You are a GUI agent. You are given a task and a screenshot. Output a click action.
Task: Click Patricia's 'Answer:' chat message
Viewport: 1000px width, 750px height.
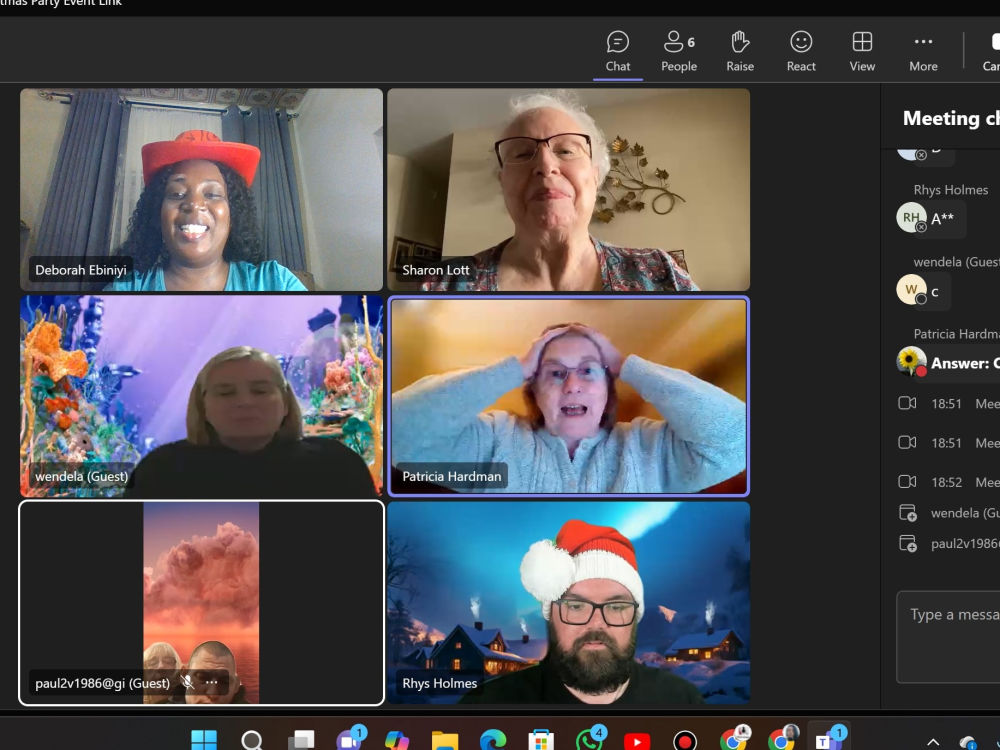(964, 364)
